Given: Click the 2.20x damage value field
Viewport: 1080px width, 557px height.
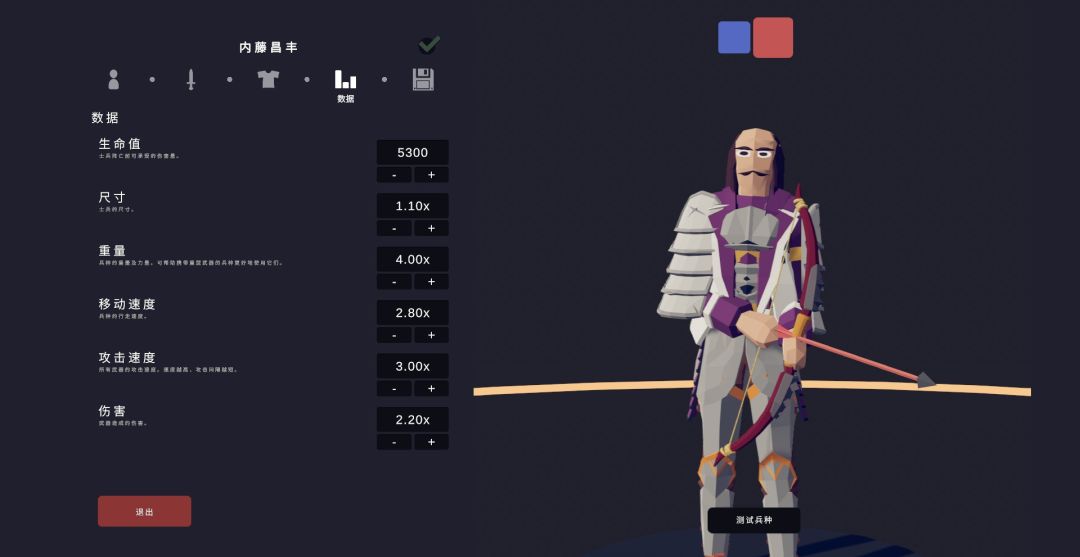Looking at the screenshot, I should point(413,419).
